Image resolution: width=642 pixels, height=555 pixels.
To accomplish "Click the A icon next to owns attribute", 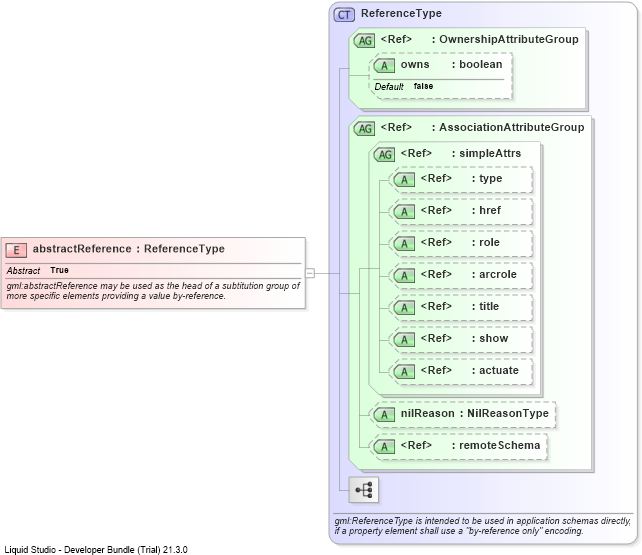I will pos(384,65).
